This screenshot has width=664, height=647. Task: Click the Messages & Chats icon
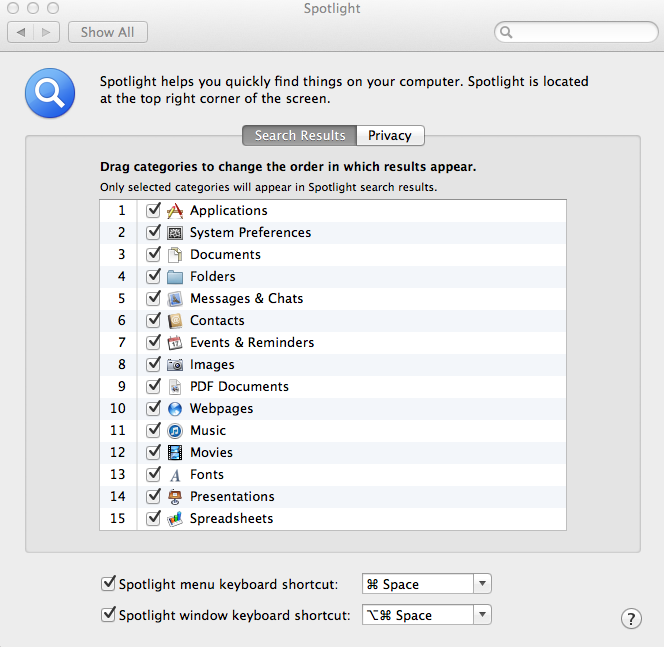pos(175,299)
